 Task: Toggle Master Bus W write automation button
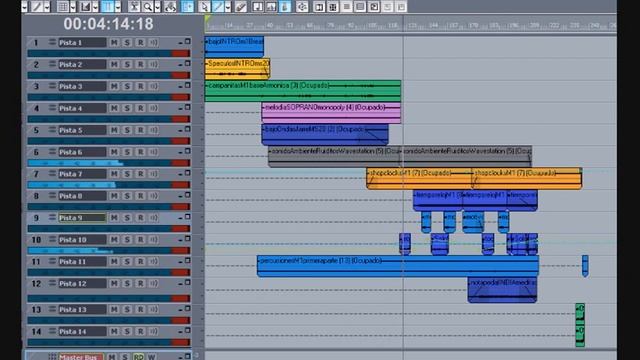[x=151, y=357]
